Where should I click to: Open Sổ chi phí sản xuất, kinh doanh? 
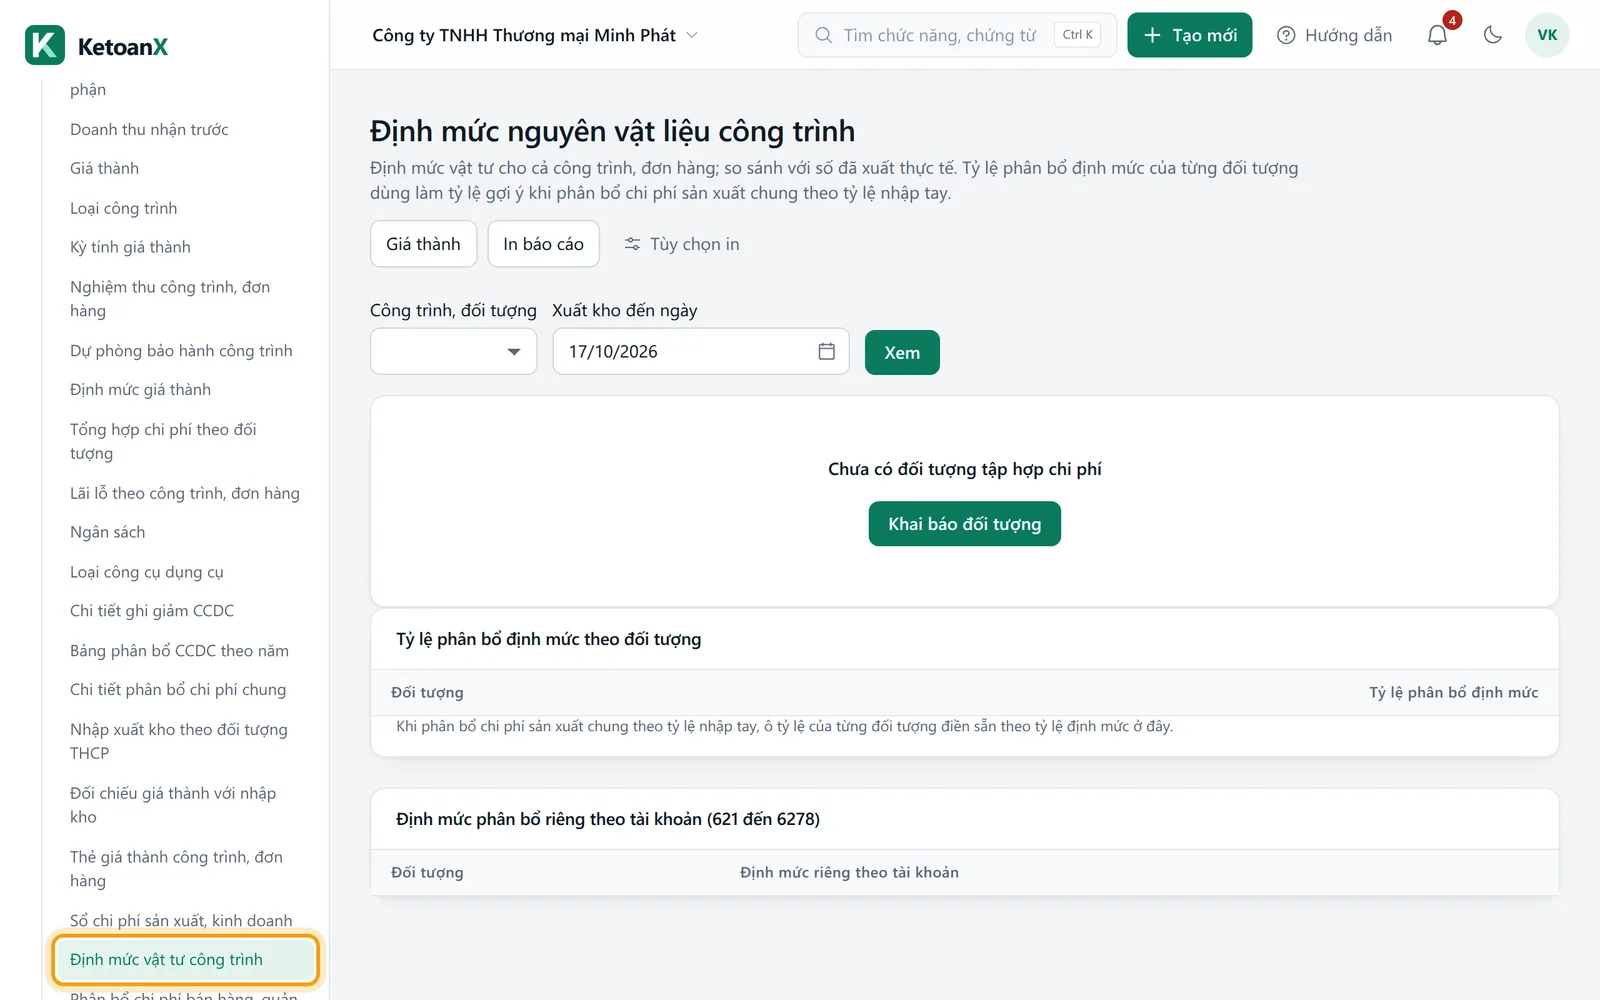coord(181,920)
